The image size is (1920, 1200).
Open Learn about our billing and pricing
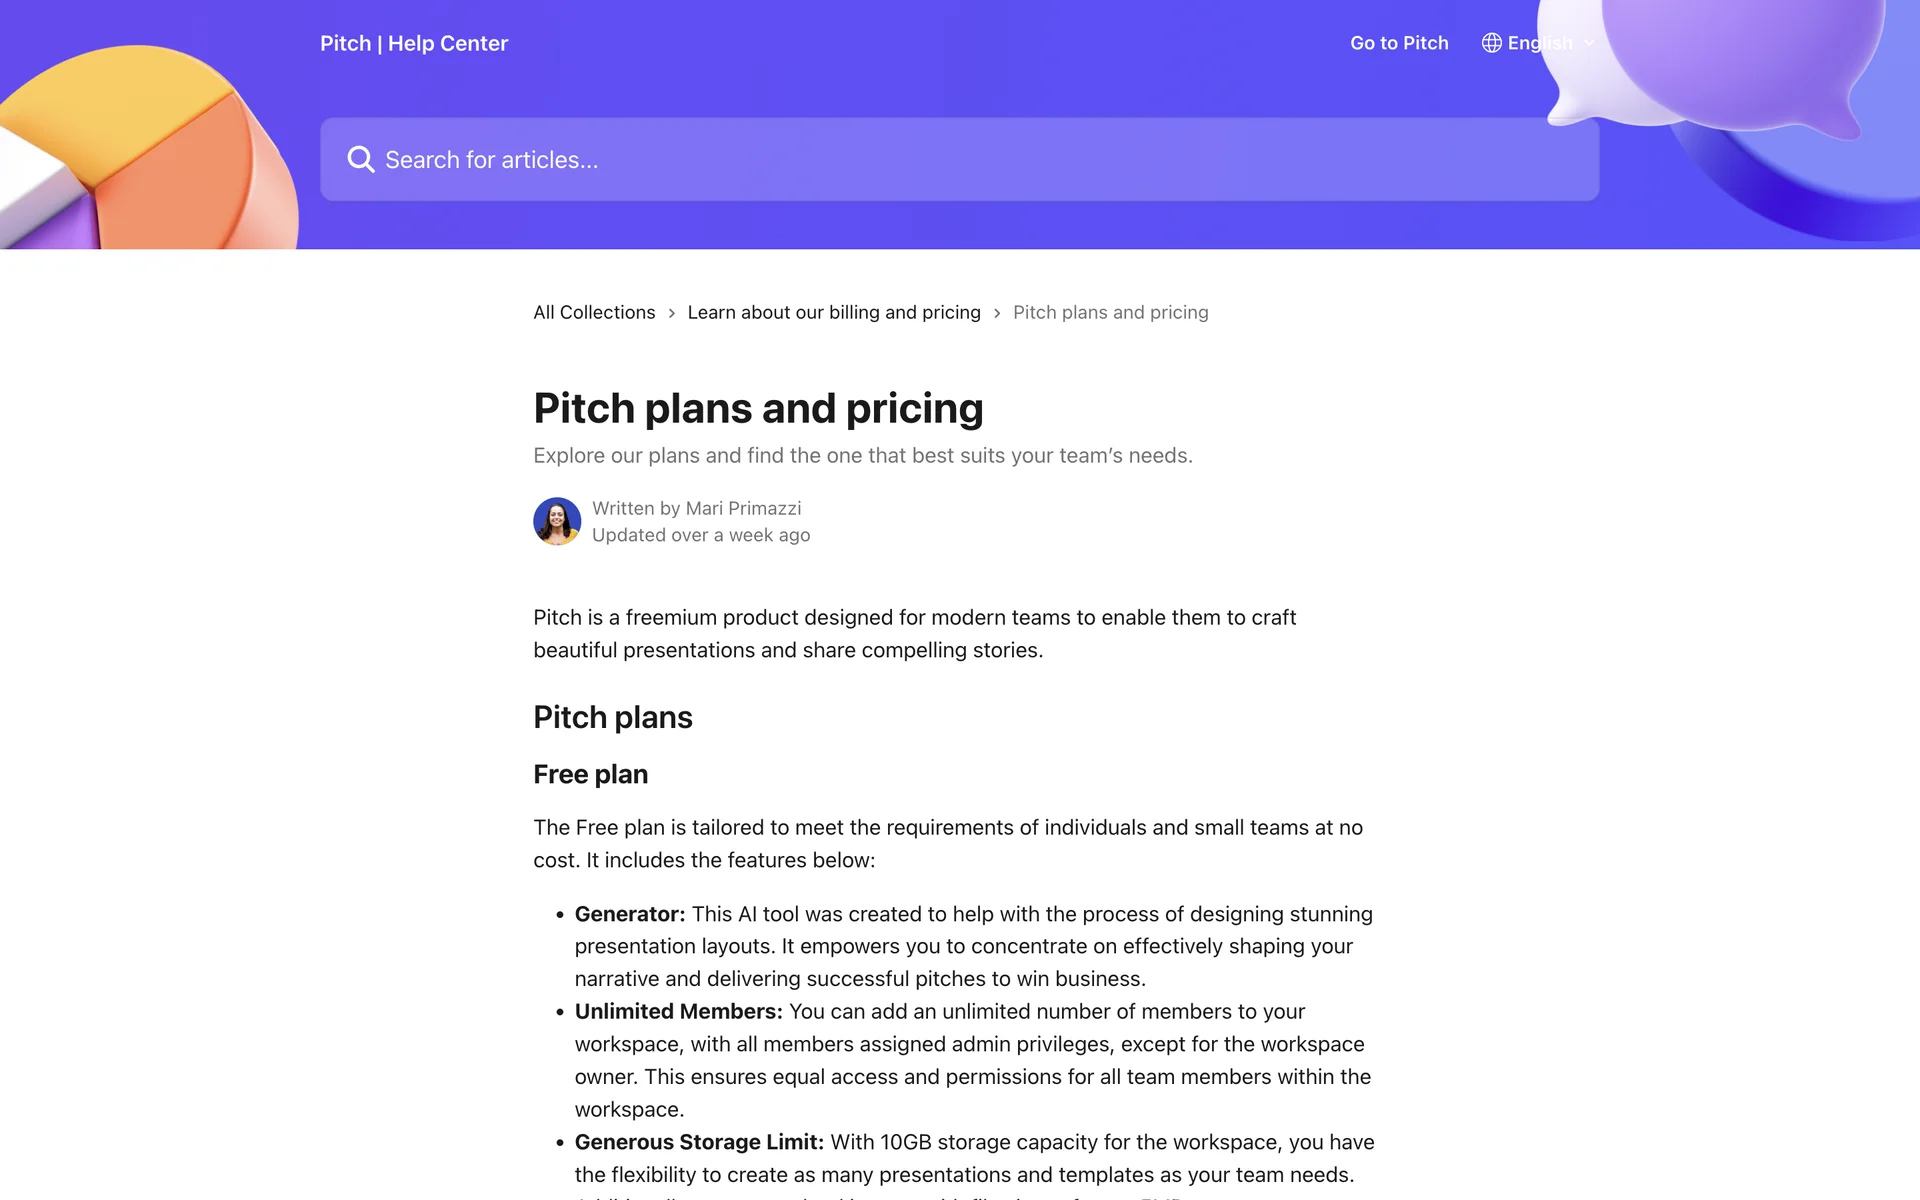pyautogui.click(x=834, y=312)
